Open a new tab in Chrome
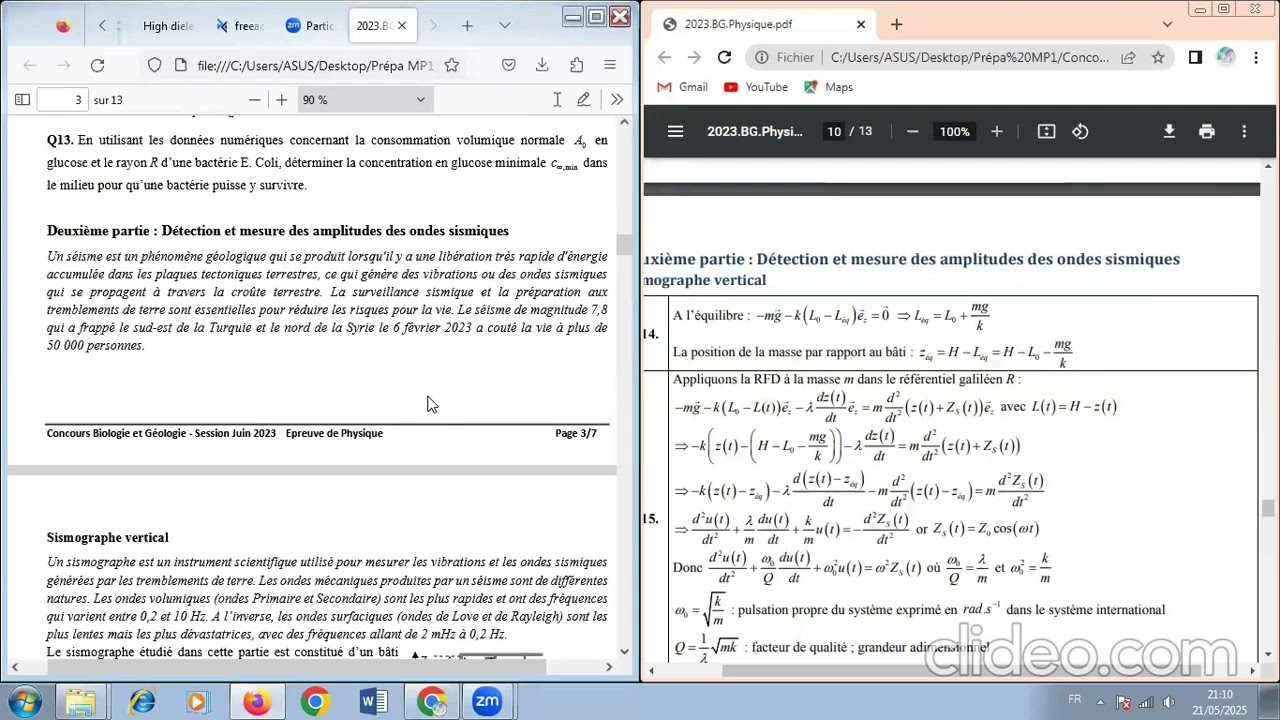This screenshot has height=720, width=1280. (896, 24)
